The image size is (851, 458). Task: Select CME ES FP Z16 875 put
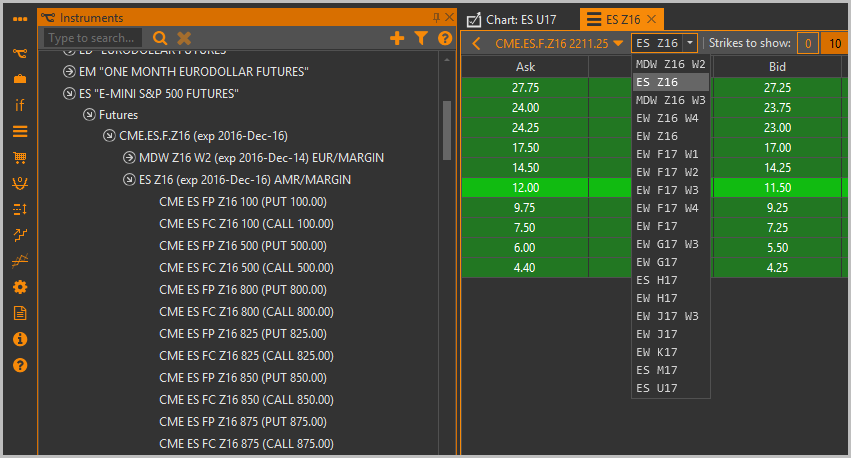(243, 422)
